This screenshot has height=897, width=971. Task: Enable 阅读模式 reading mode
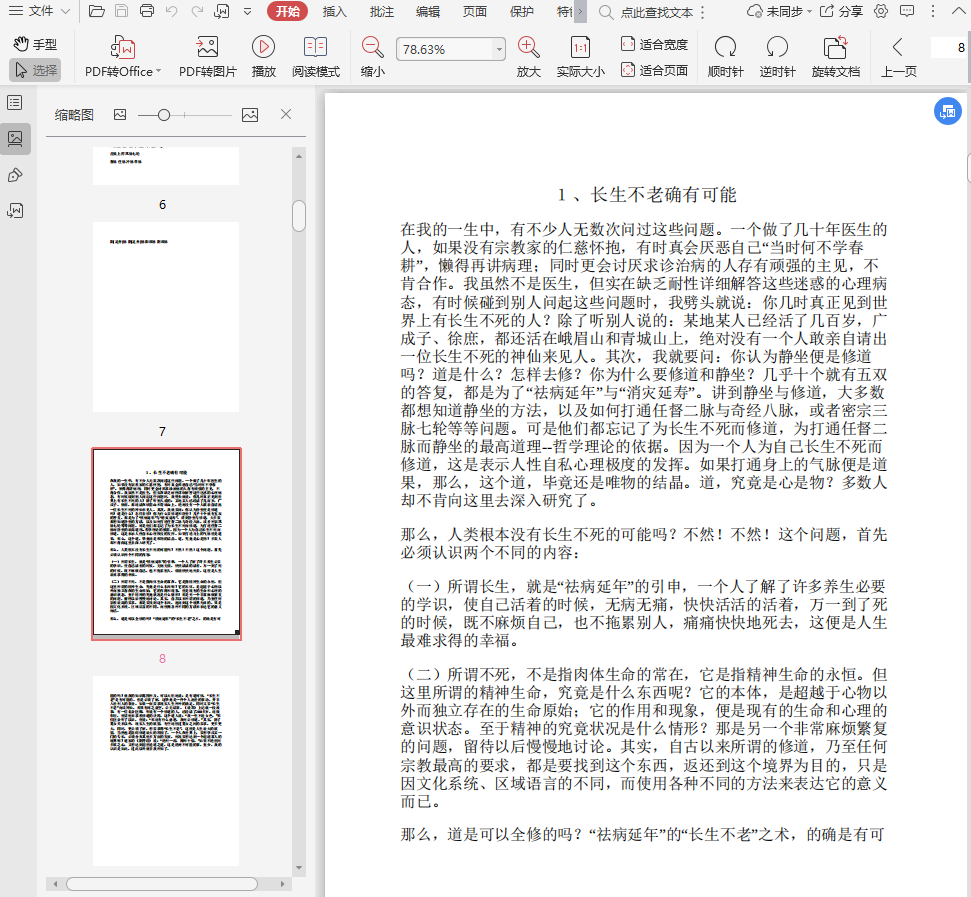click(316, 47)
